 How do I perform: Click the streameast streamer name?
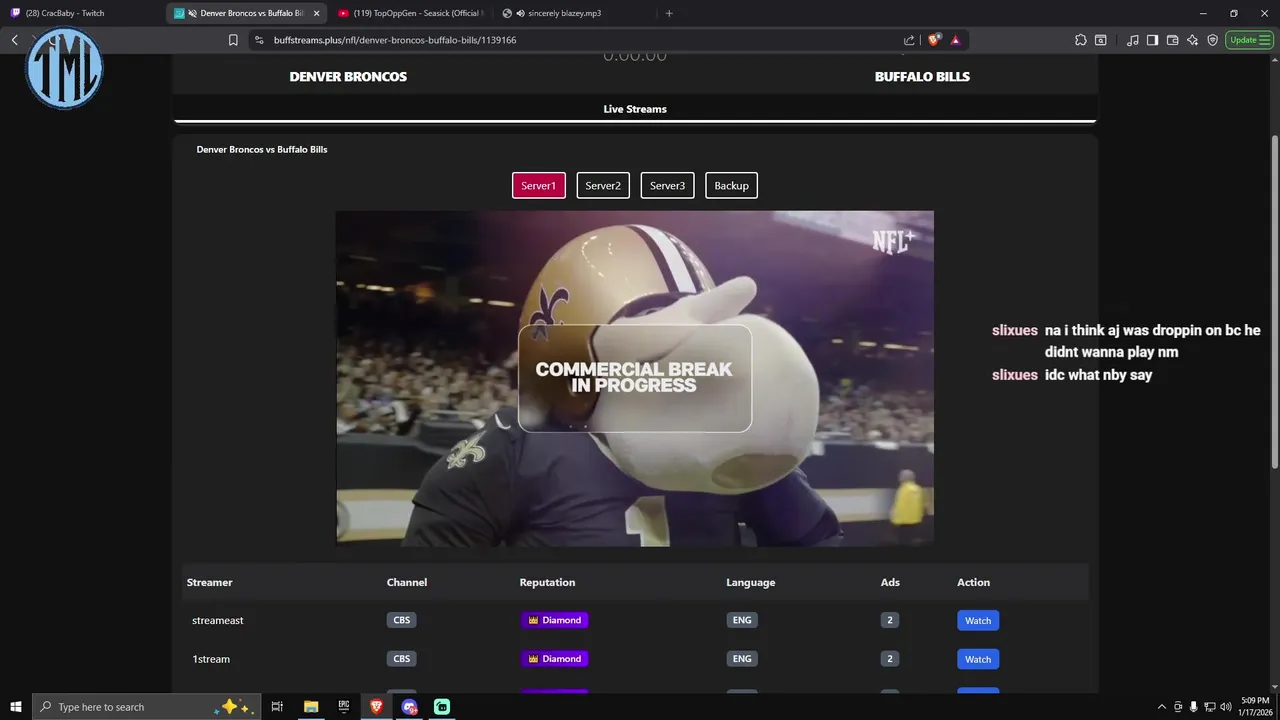[x=218, y=621]
